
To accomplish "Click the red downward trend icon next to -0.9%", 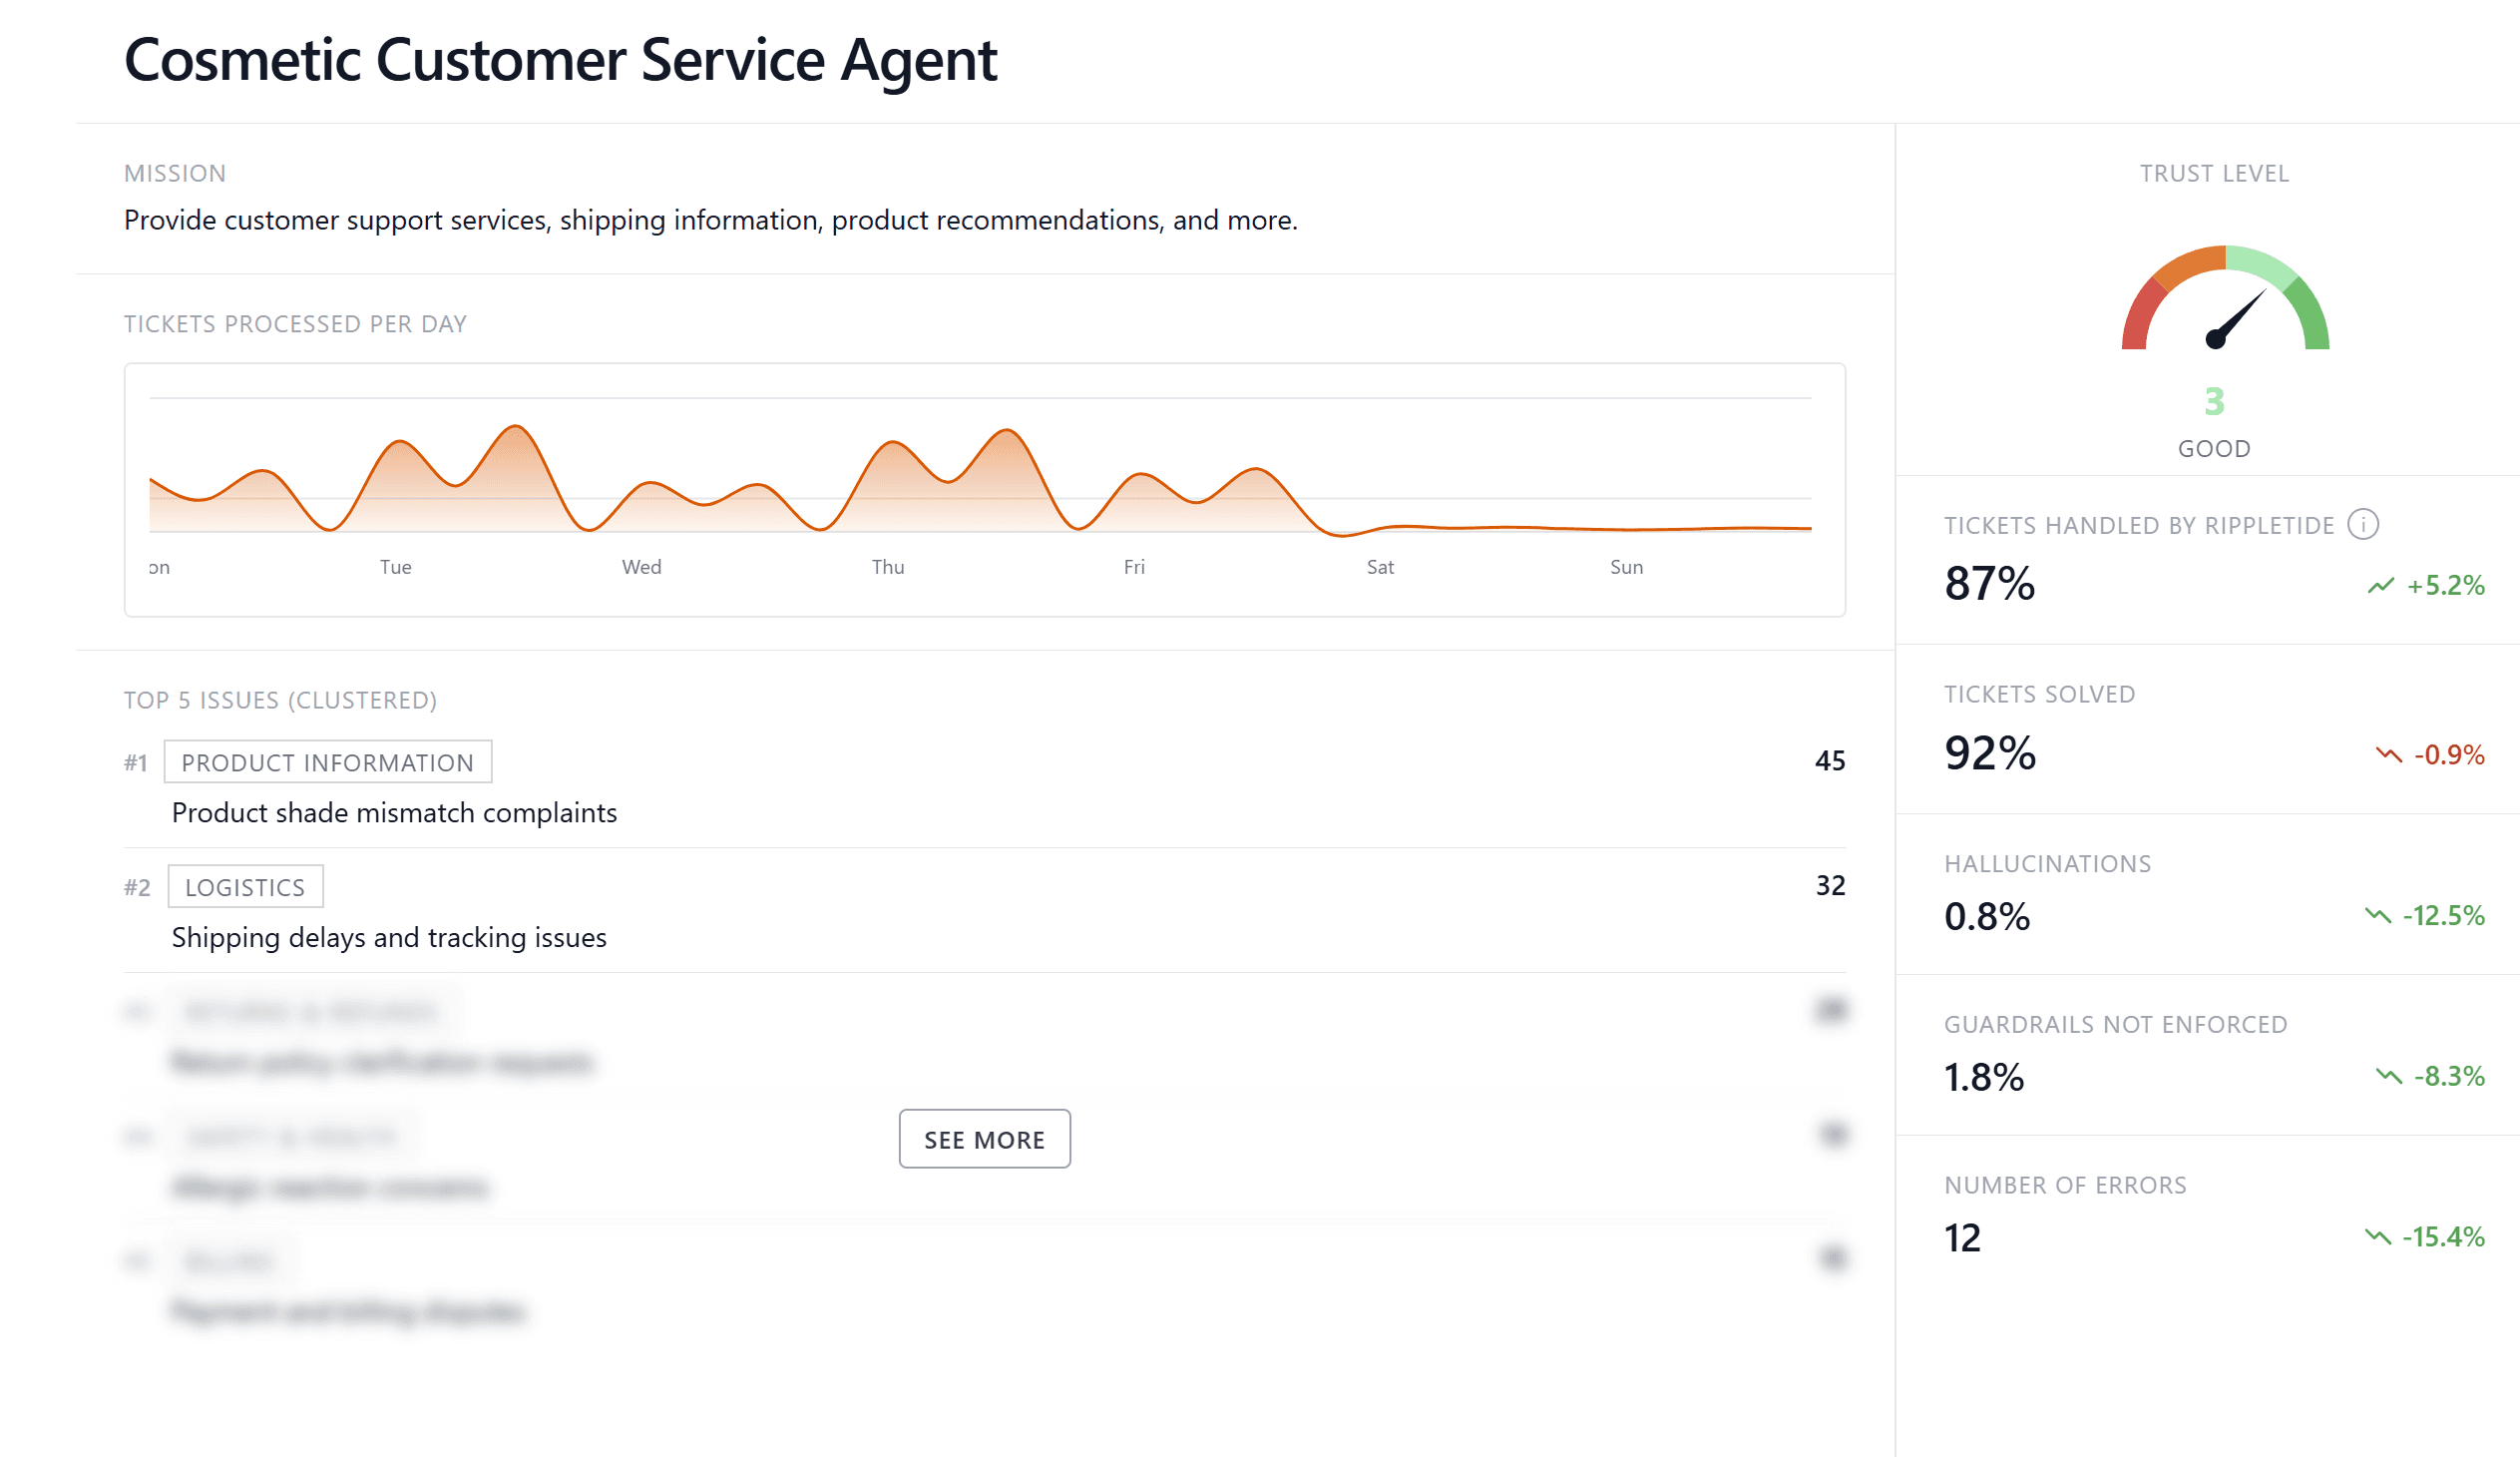I will [x=2388, y=754].
